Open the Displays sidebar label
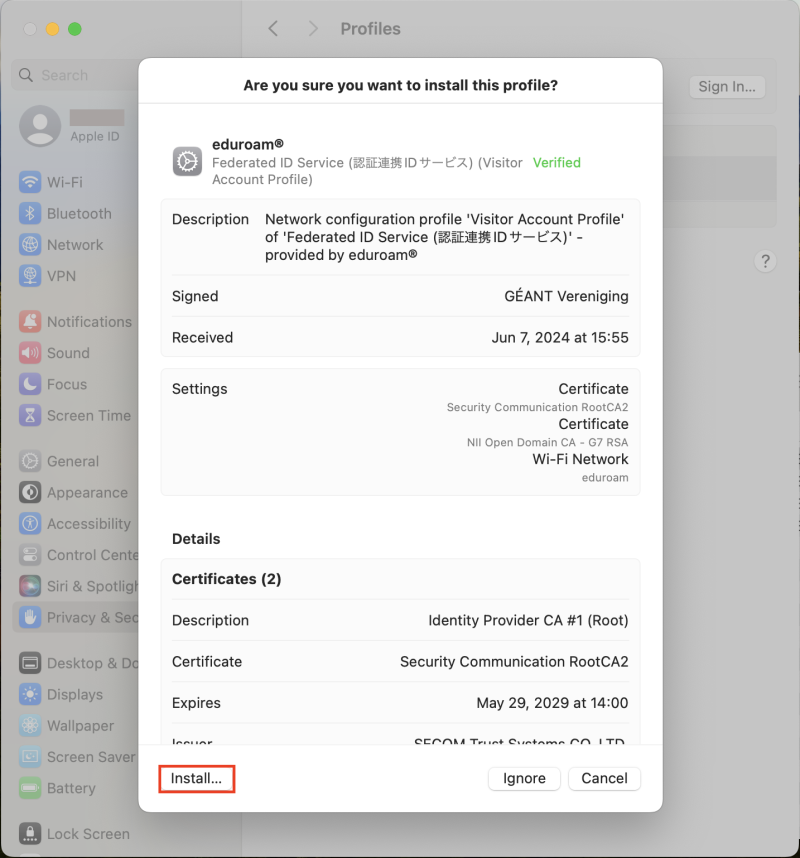Image resolution: width=800 pixels, height=858 pixels. point(75,694)
